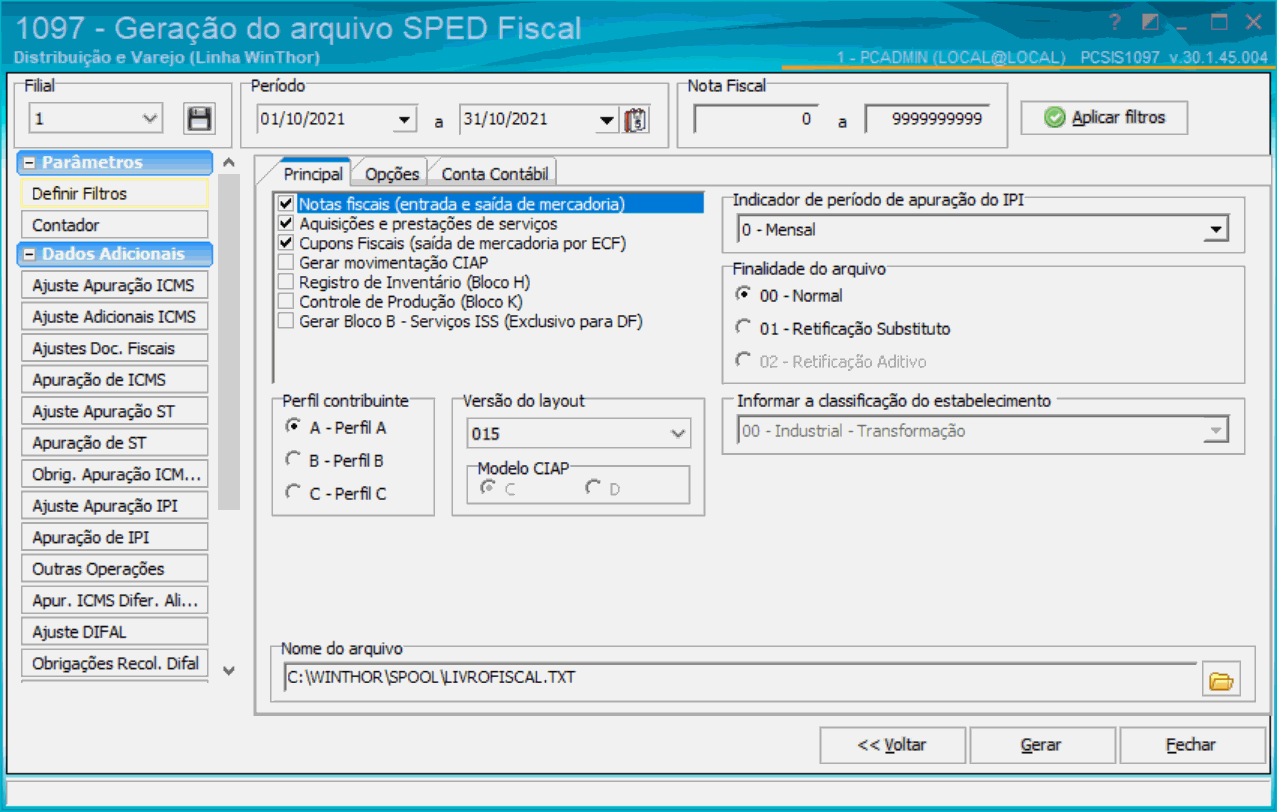Open the establishment classification dropdown
This screenshot has height=812, width=1277.
point(1216,431)
